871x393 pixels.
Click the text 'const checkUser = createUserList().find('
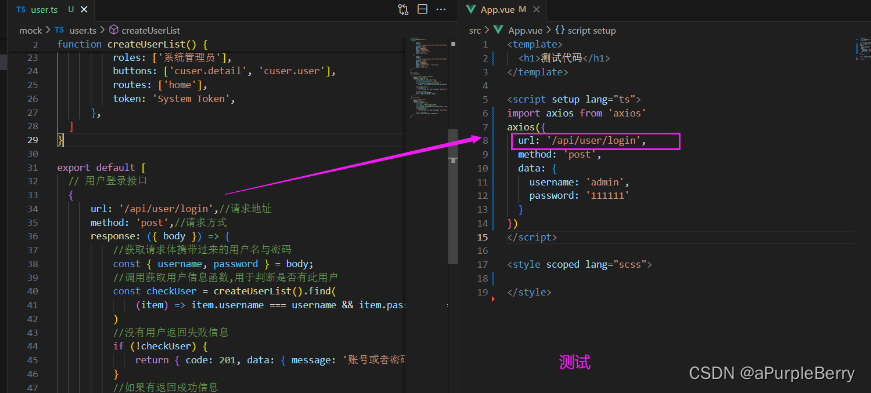pyautogui.click(x=225, y=291)
